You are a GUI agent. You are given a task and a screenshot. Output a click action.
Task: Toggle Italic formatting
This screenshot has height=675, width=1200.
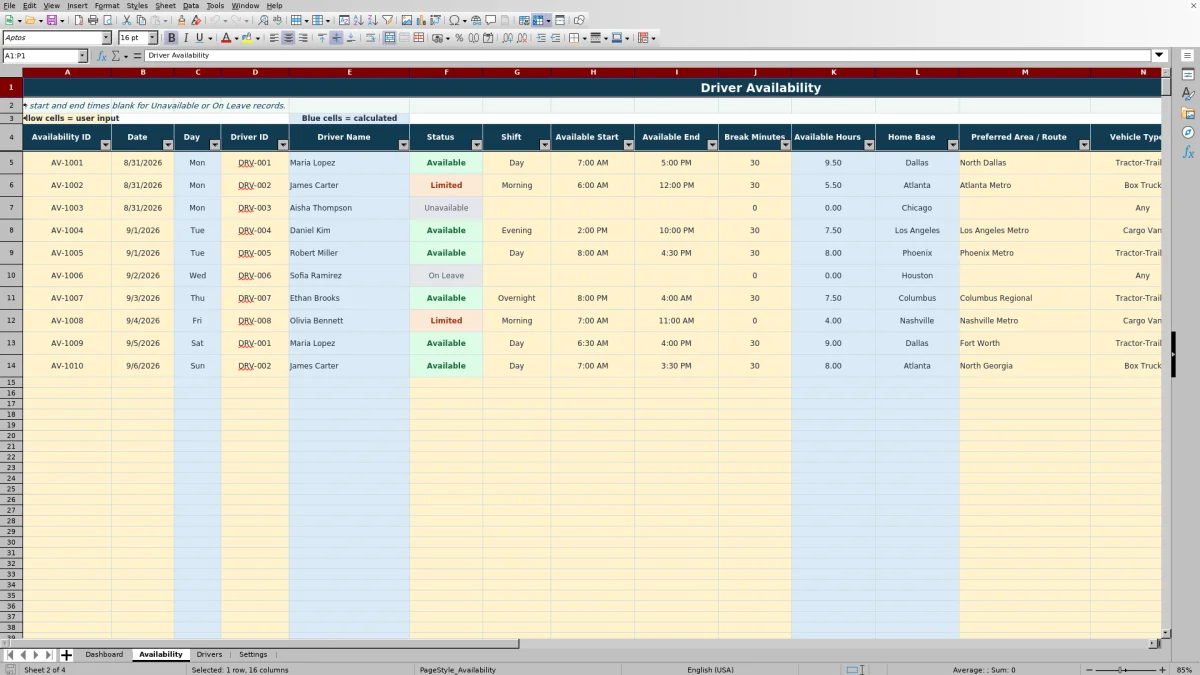185,38
